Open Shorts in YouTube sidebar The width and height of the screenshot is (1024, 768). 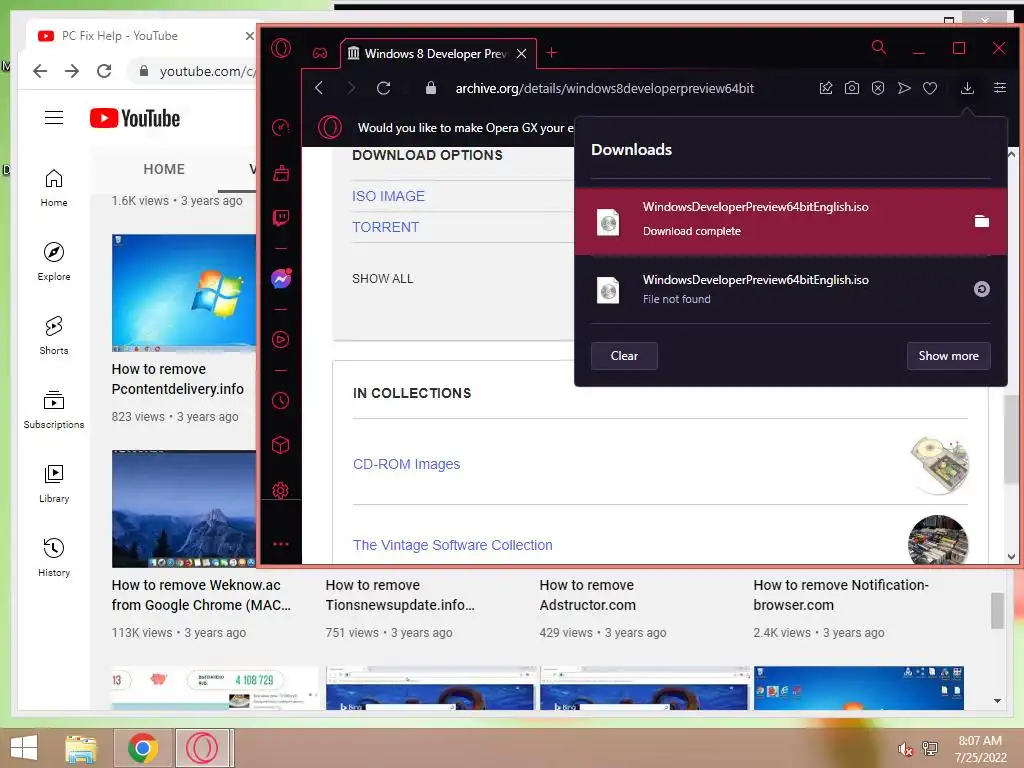click(x=54, y=335)
